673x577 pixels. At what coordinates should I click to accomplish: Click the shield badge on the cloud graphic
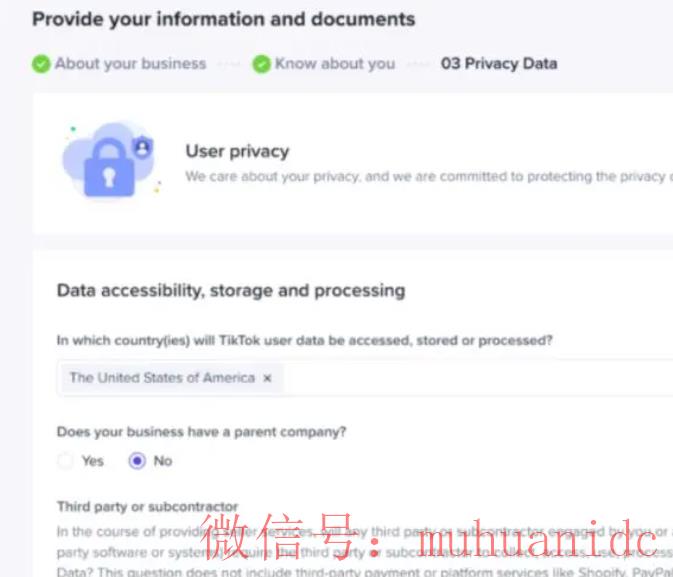click(x=142, y=148)
